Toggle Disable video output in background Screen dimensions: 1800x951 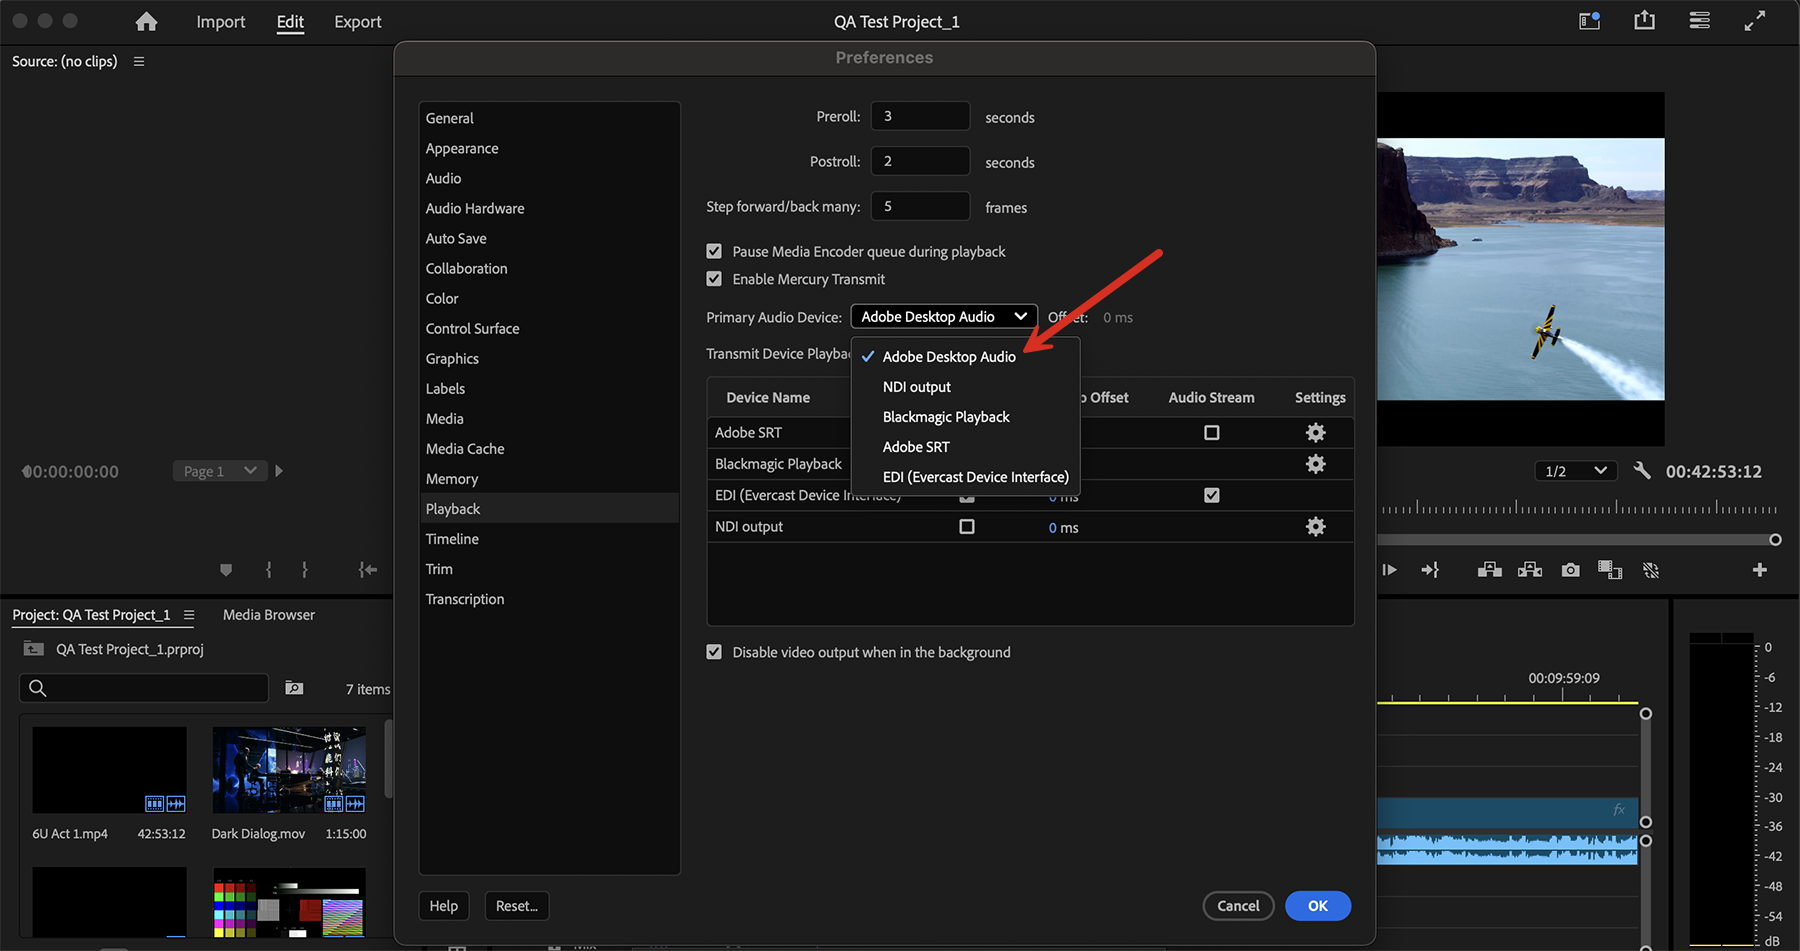click(714, 652)
